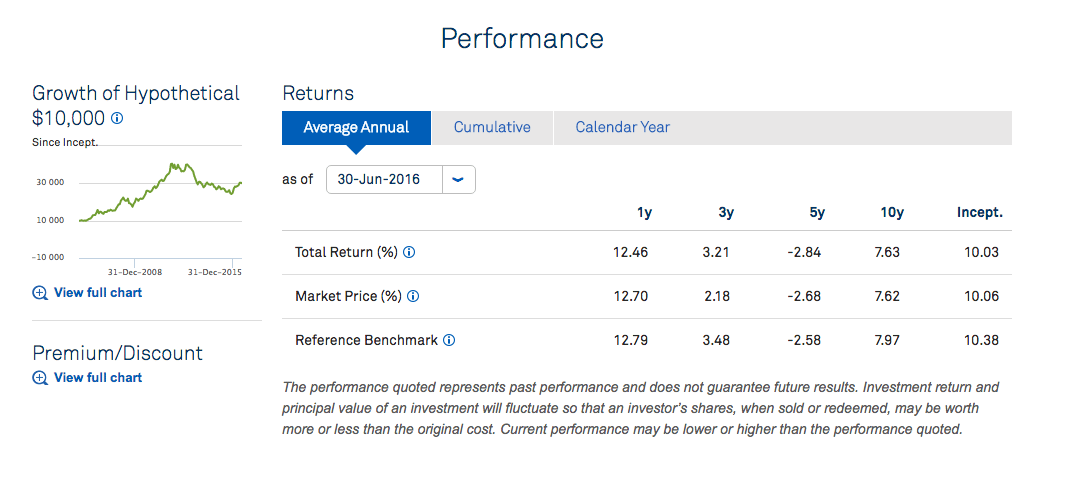The image size is (1080, 479).
Task: Click Total Return 3y value 3.21
Action: [x=716, y=252]
